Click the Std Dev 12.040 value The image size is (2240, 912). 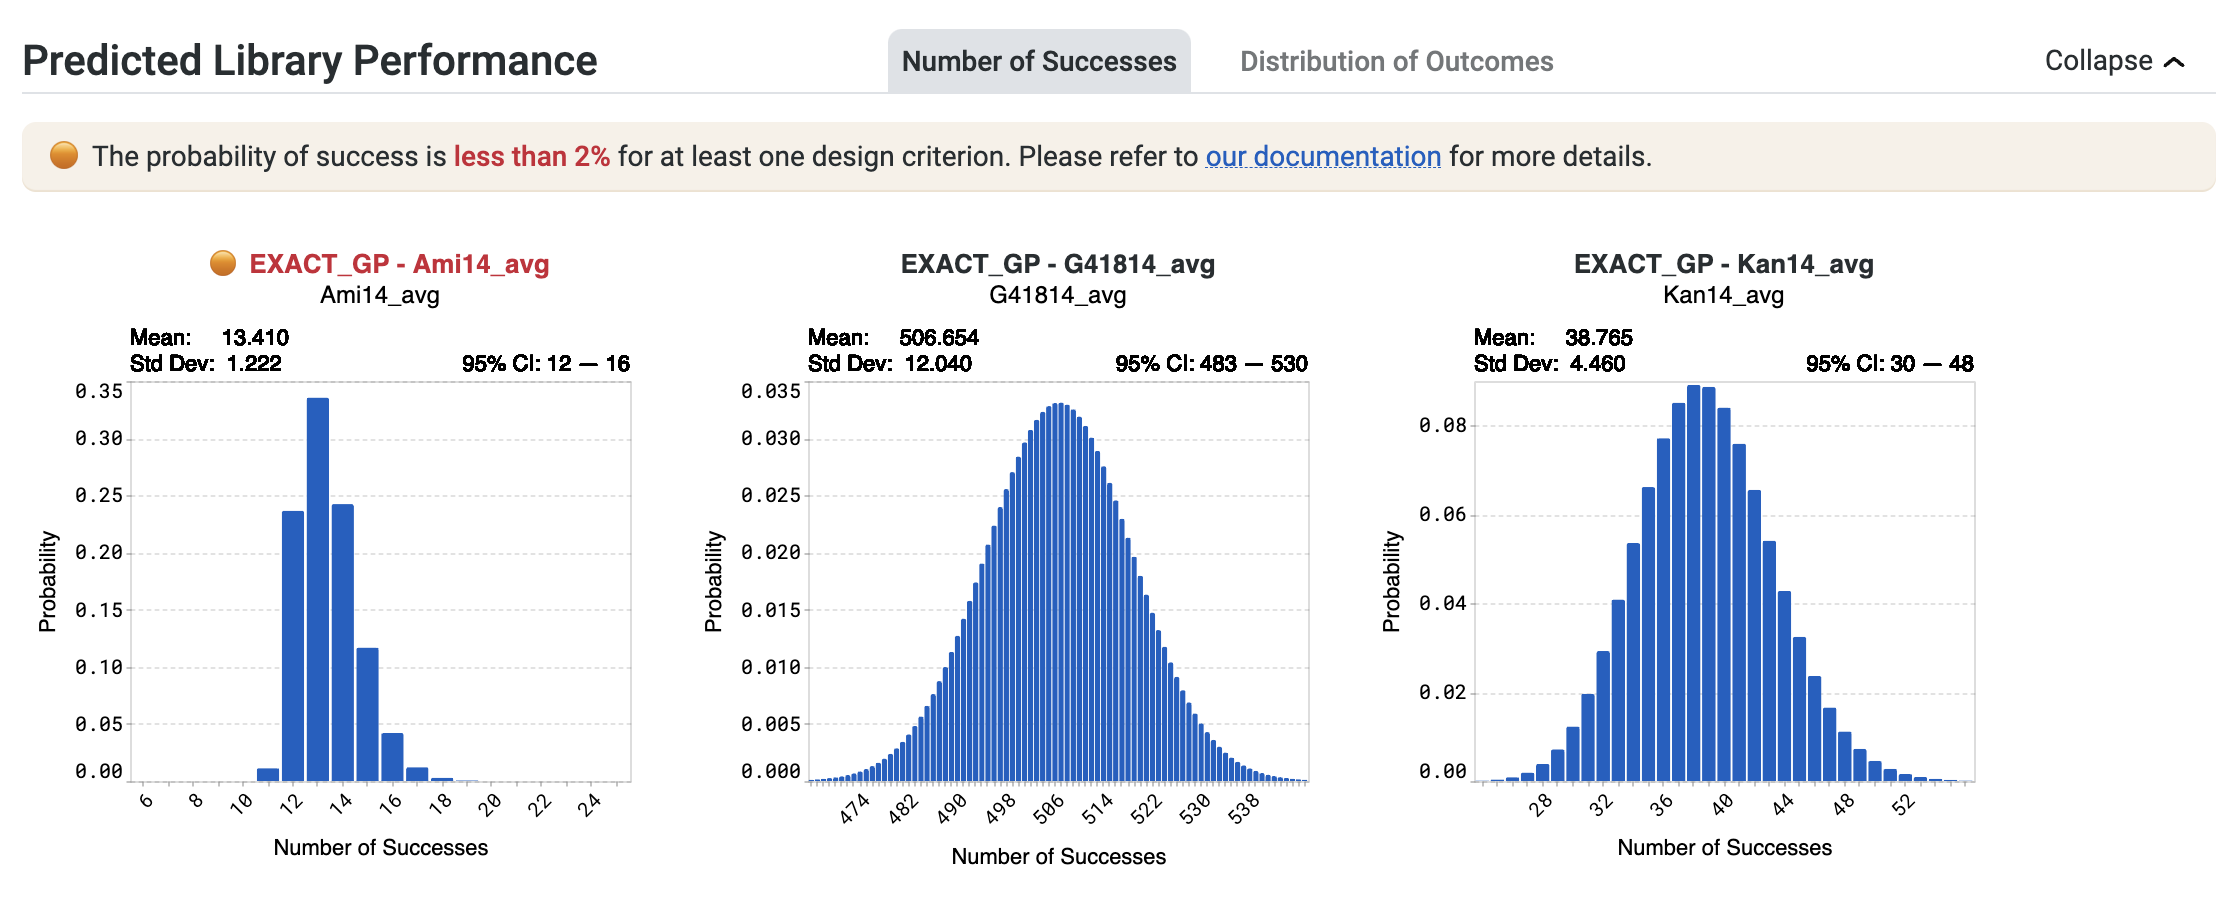click(x=938, y=364)
